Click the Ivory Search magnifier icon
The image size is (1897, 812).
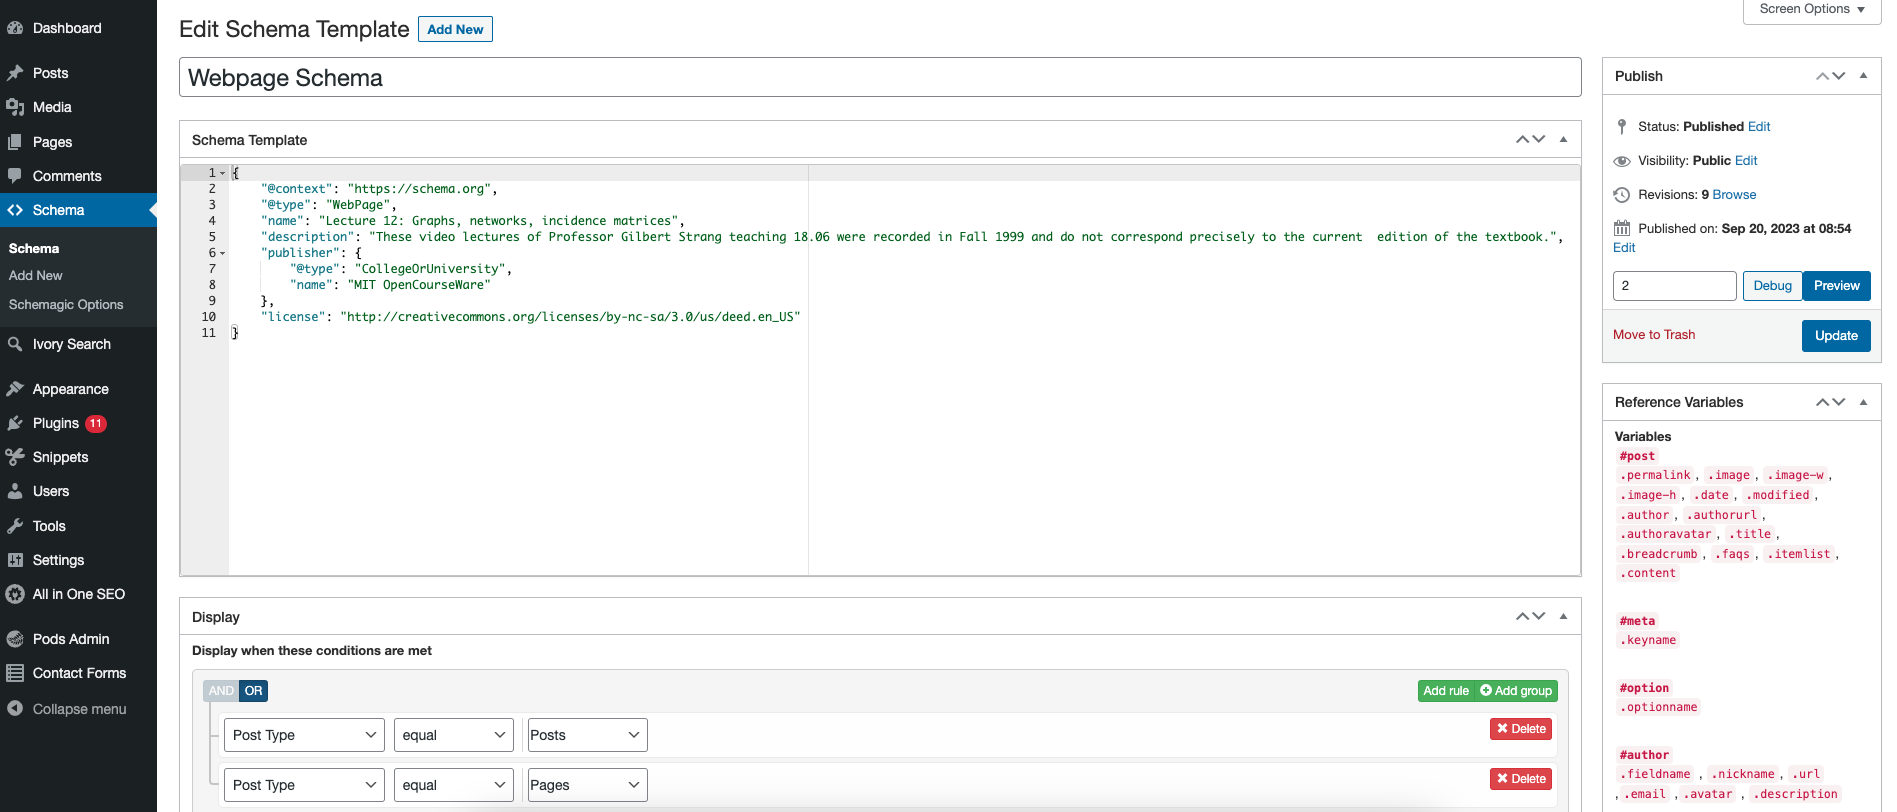(x=15, y=344)
